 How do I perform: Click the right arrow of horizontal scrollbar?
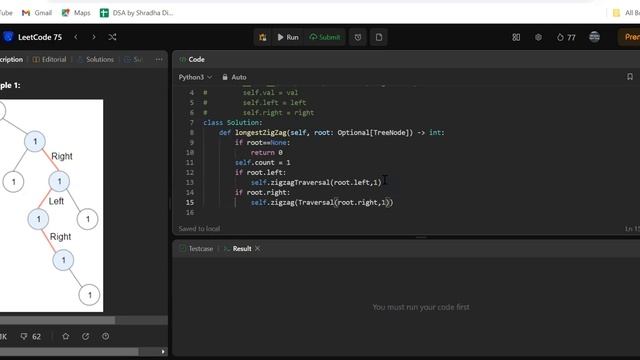(163, 352)
